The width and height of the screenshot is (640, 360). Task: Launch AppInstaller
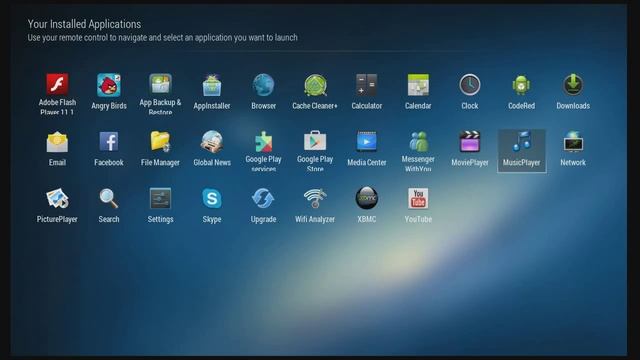[x=212, y=92]
